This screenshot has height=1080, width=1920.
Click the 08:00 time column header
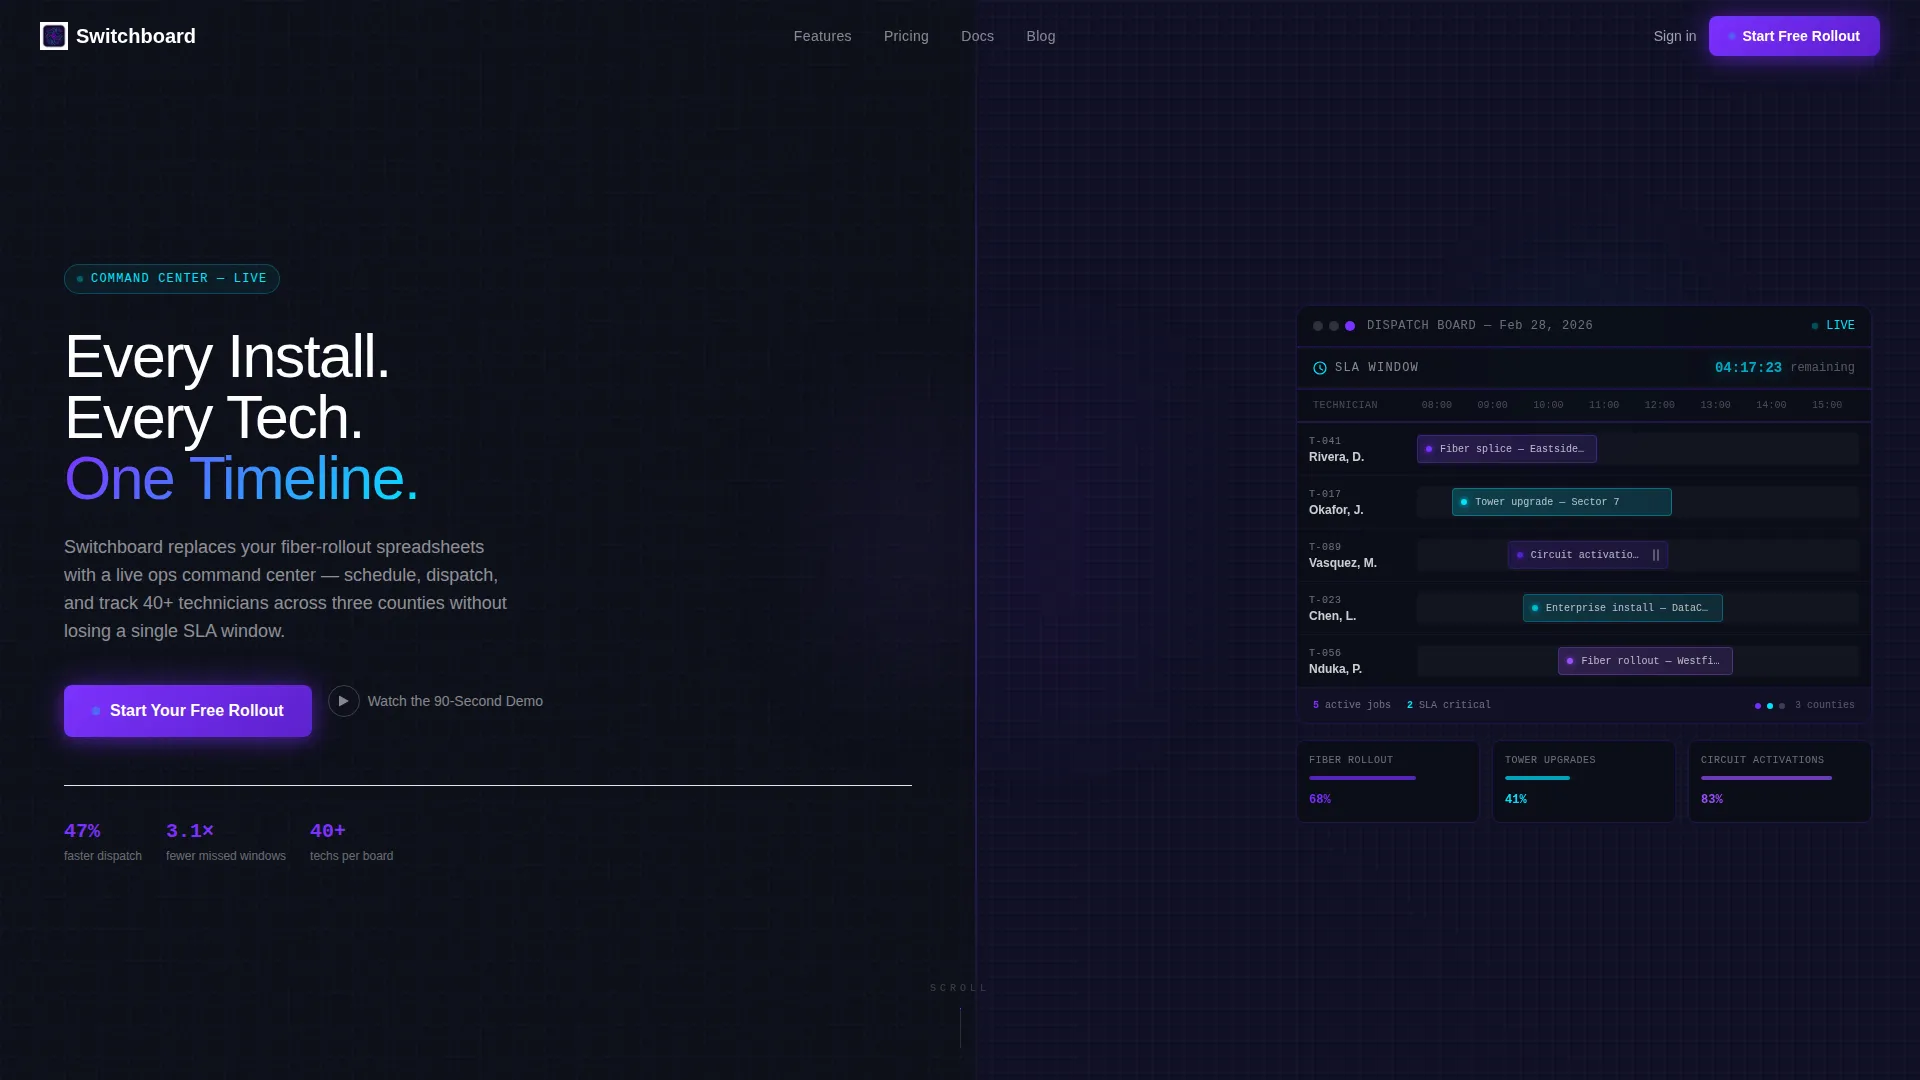pyautogui.click(x=1437, y=405)
